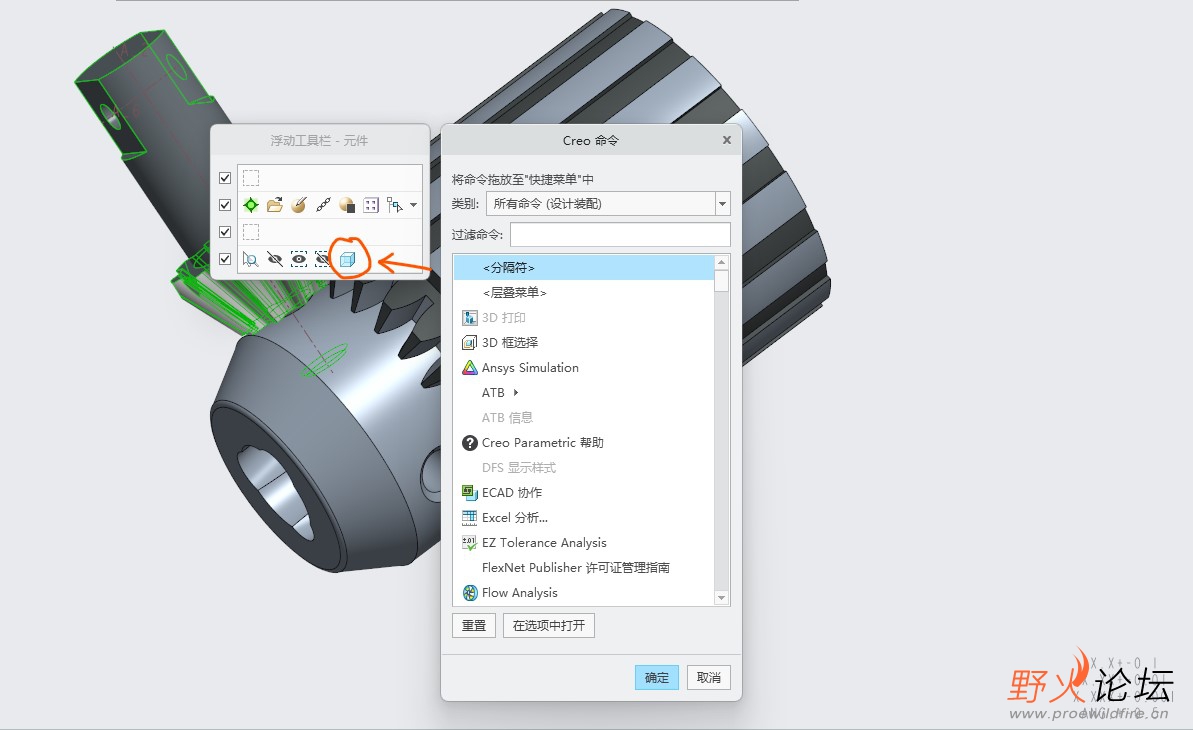Open the floating toolbar overflow dropdown arrow
Image resolution: width=1193 pixels, height=730 pixels.
click(x=414, y=205)
